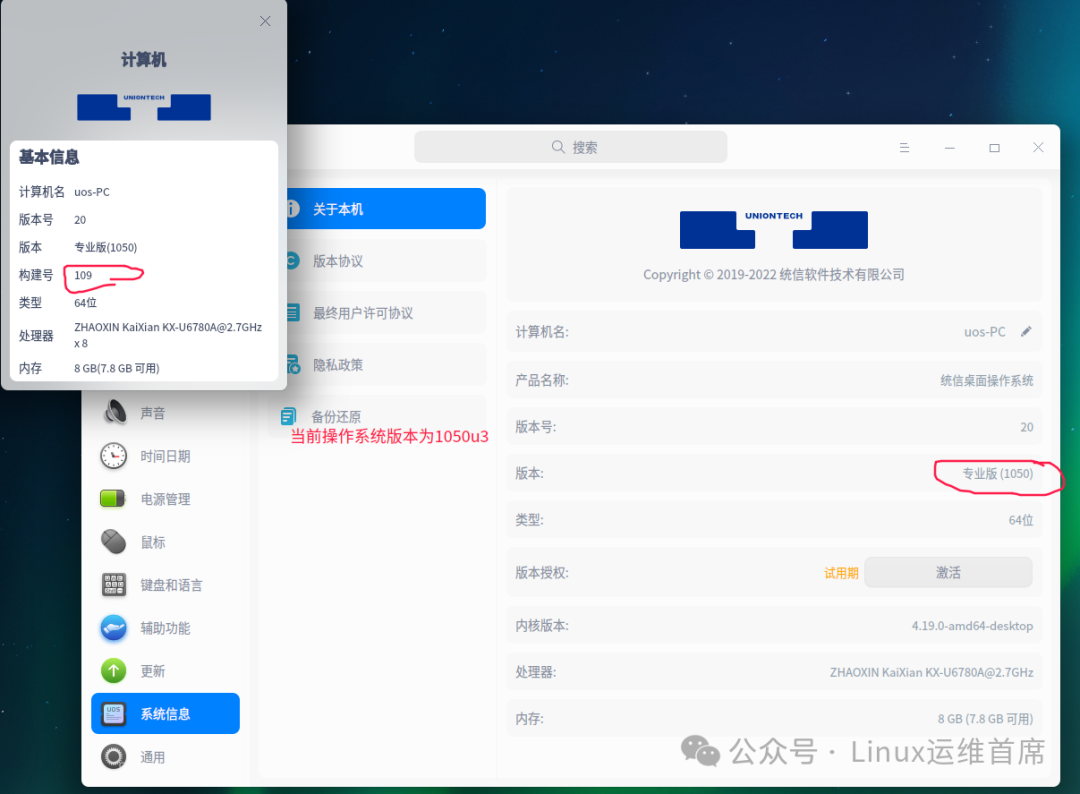
Task: Open Update (更新) settings
Action: click(x=165, y=671)
